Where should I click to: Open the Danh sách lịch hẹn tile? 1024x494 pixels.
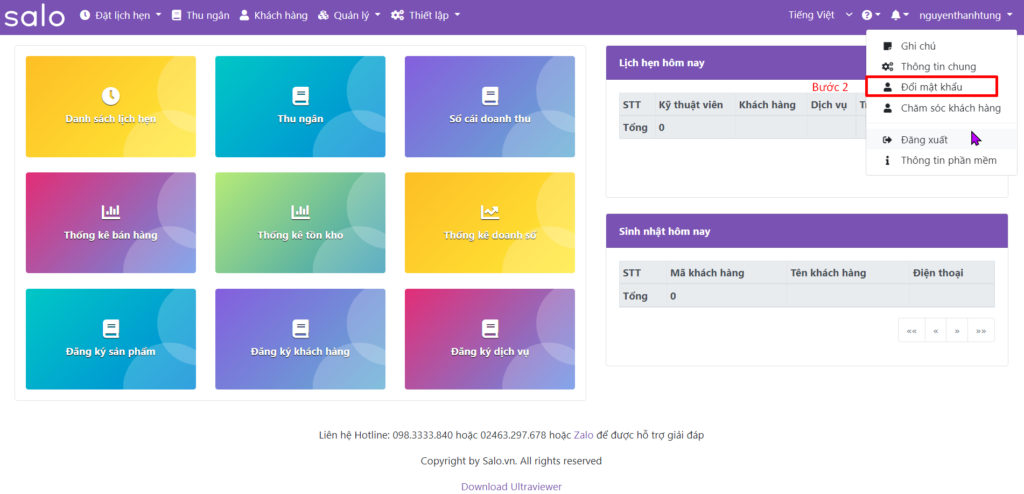click(110, 107)
